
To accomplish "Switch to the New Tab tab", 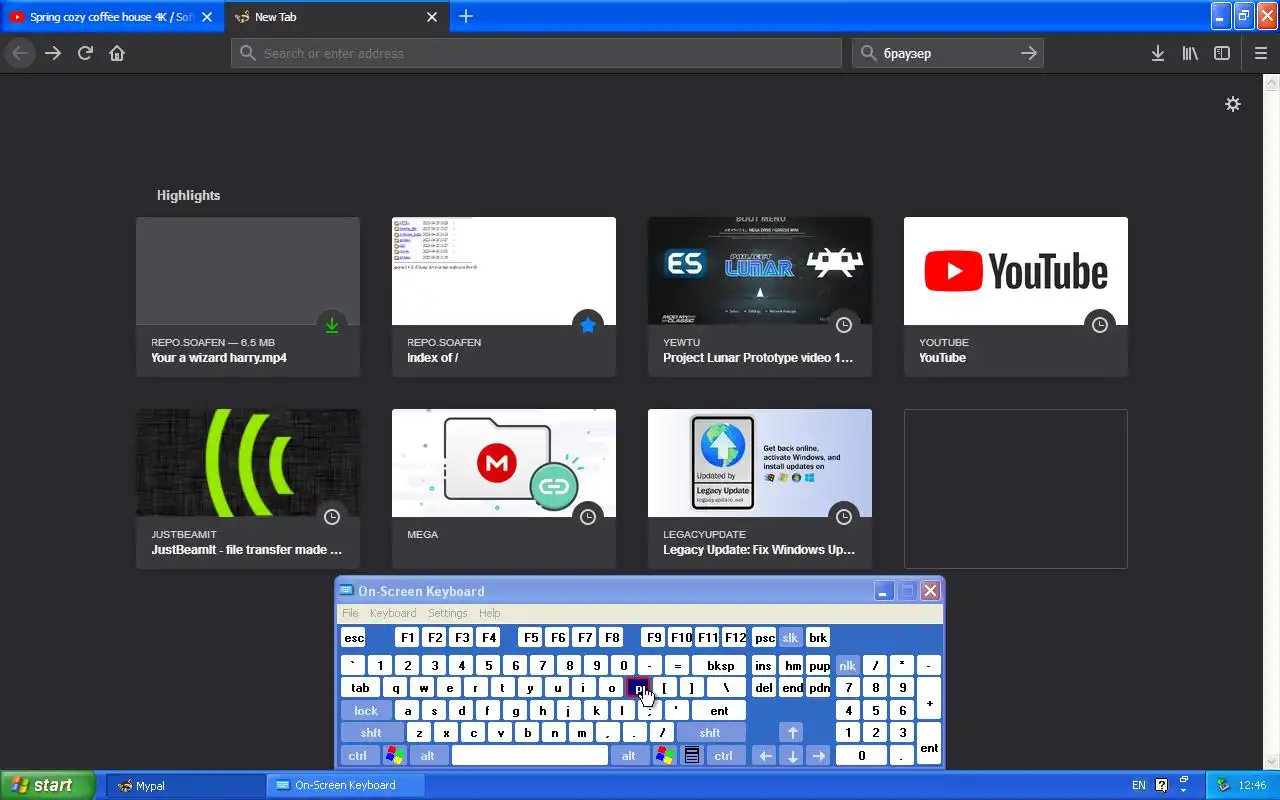I will tap(335, 17).
